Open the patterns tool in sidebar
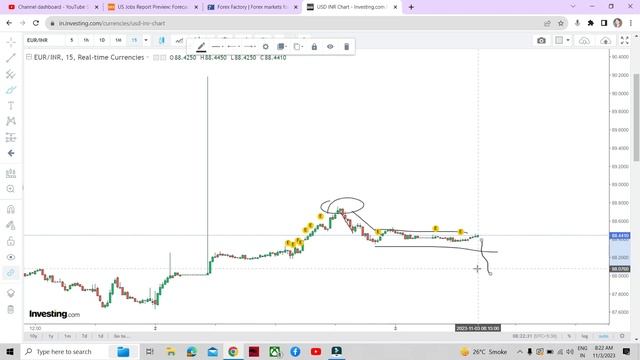 pyautogui.click(x=11, y=121)
